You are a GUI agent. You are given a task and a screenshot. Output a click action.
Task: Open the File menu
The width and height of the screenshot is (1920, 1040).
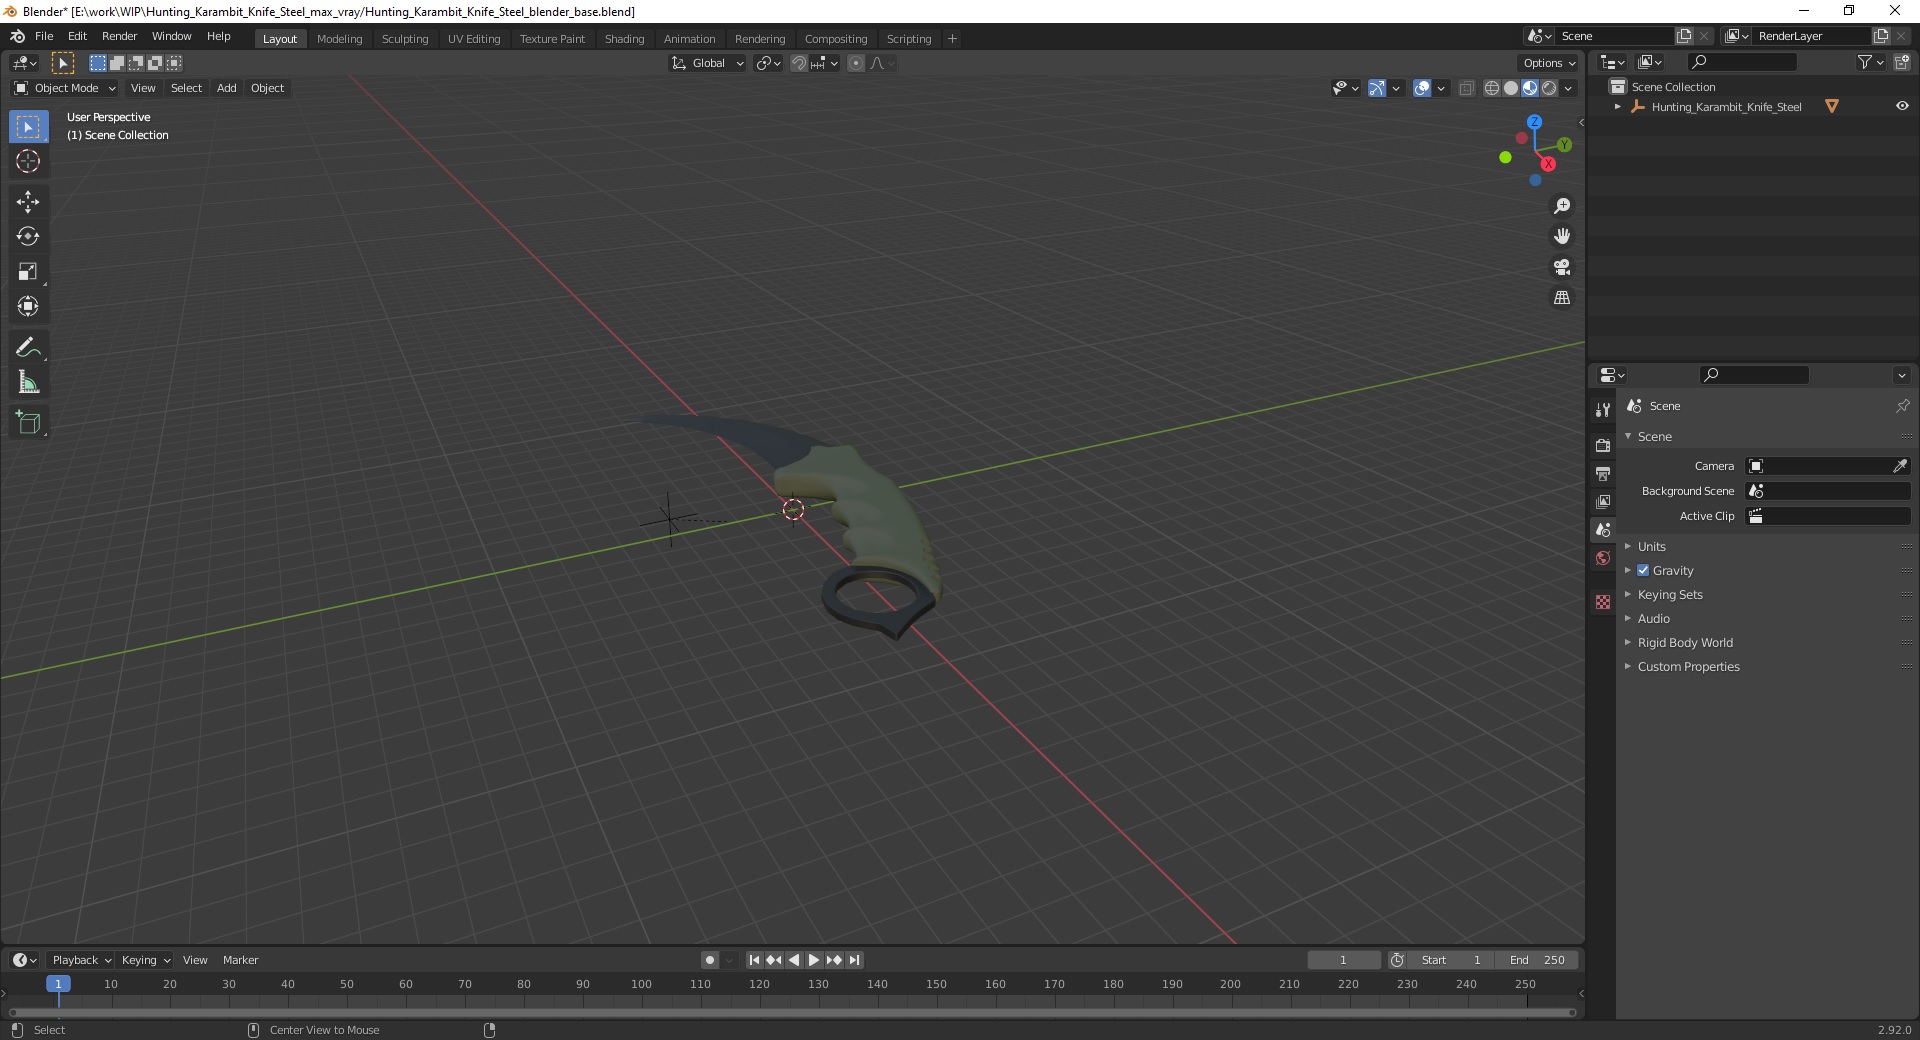pos(44,36)
